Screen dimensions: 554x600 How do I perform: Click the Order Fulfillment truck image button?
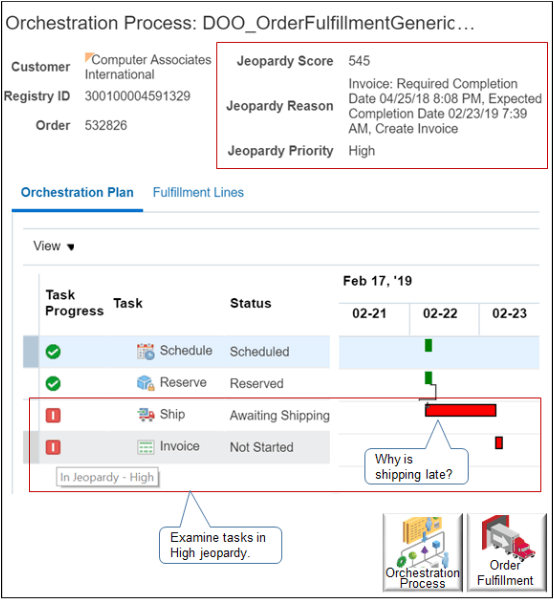tap(507, 553)
